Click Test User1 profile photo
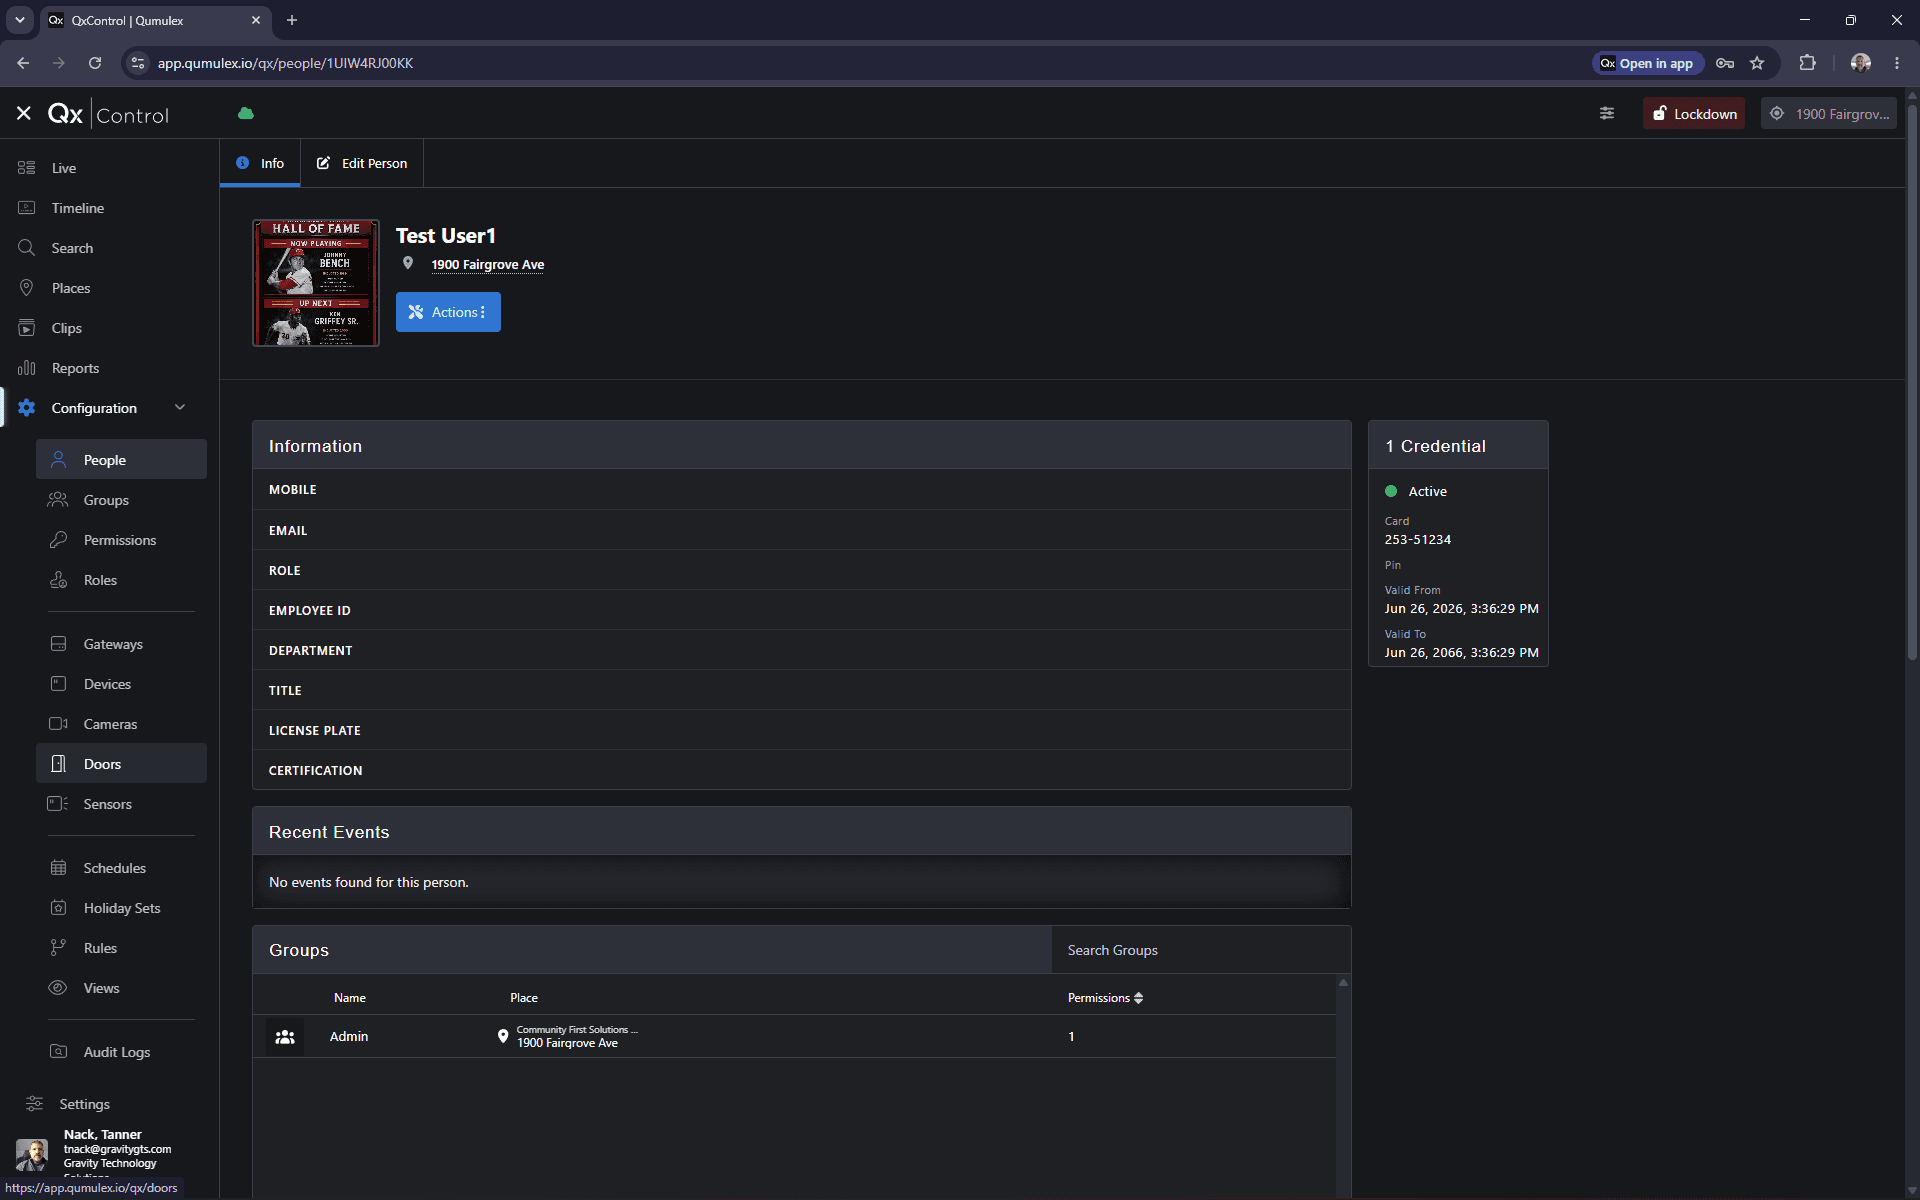The image size is (1920, 1200). [x=316, y=283]
